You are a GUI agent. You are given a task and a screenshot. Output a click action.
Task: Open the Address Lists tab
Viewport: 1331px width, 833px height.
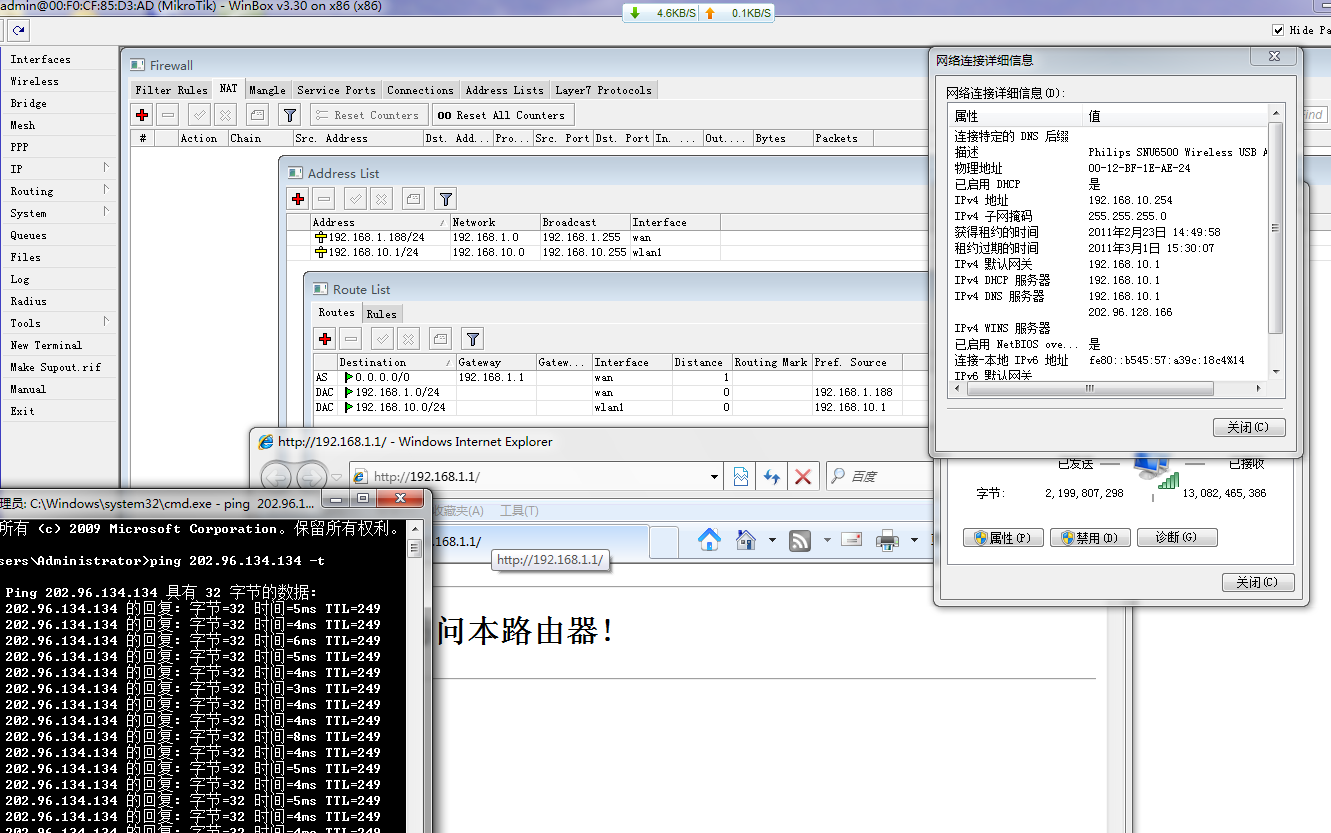click(x=505, y=90)
